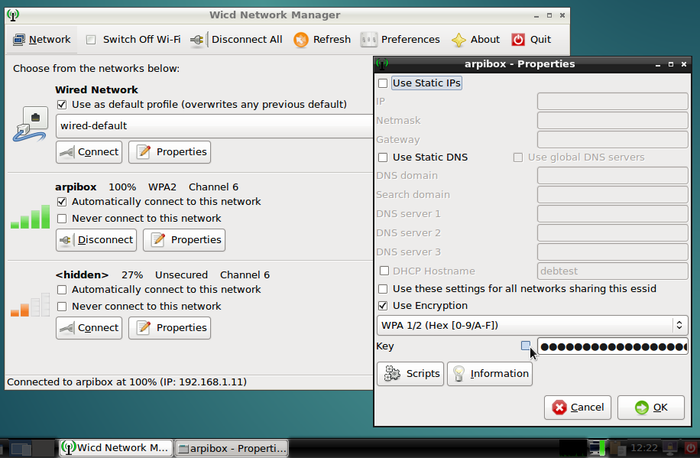Image resolution: width=700 pixels, height=458 pixels.
Task: Open arpibox Properties from network list
Action: [184, 240]
